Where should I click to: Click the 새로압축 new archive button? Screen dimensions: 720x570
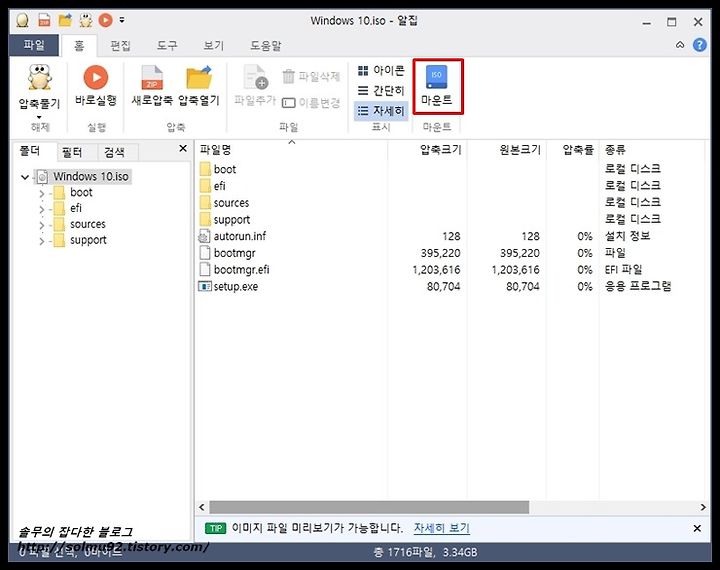(x=152, y=86)
